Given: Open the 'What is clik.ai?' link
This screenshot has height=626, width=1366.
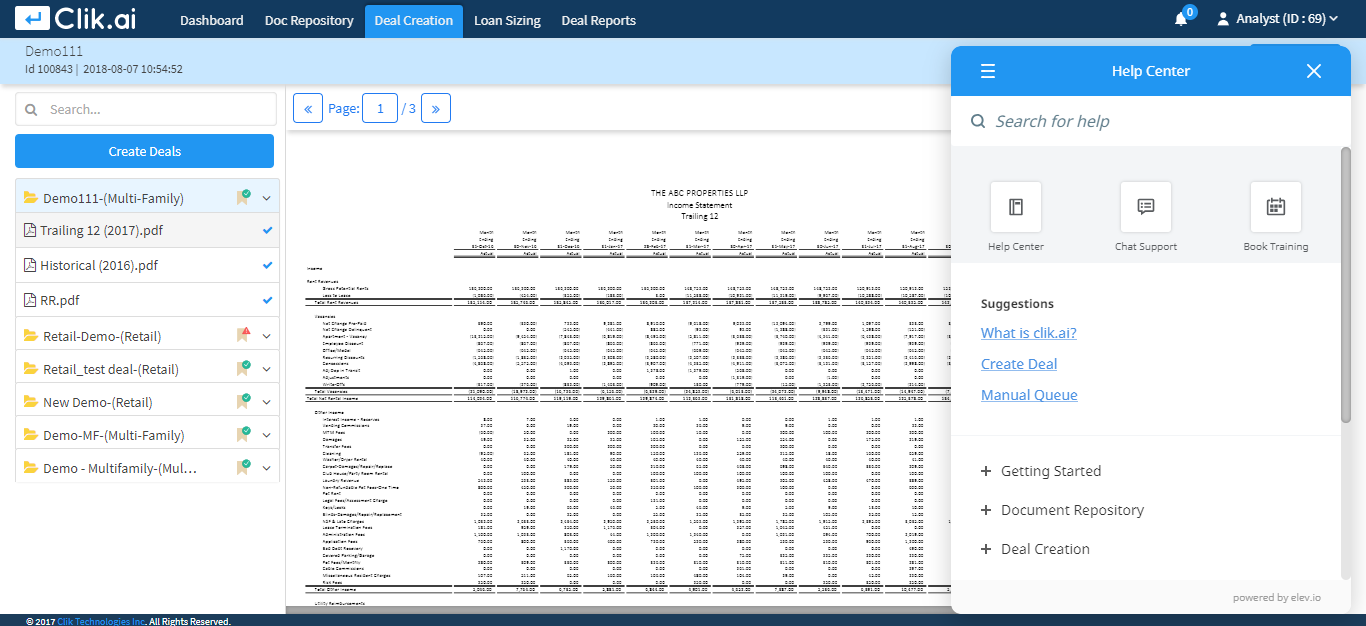Looking at the screenshot, I should [x=1029, y=333].
